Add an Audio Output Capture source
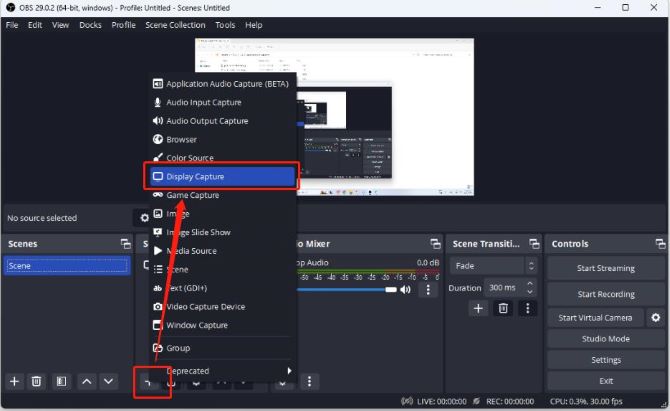 point(221,121)
